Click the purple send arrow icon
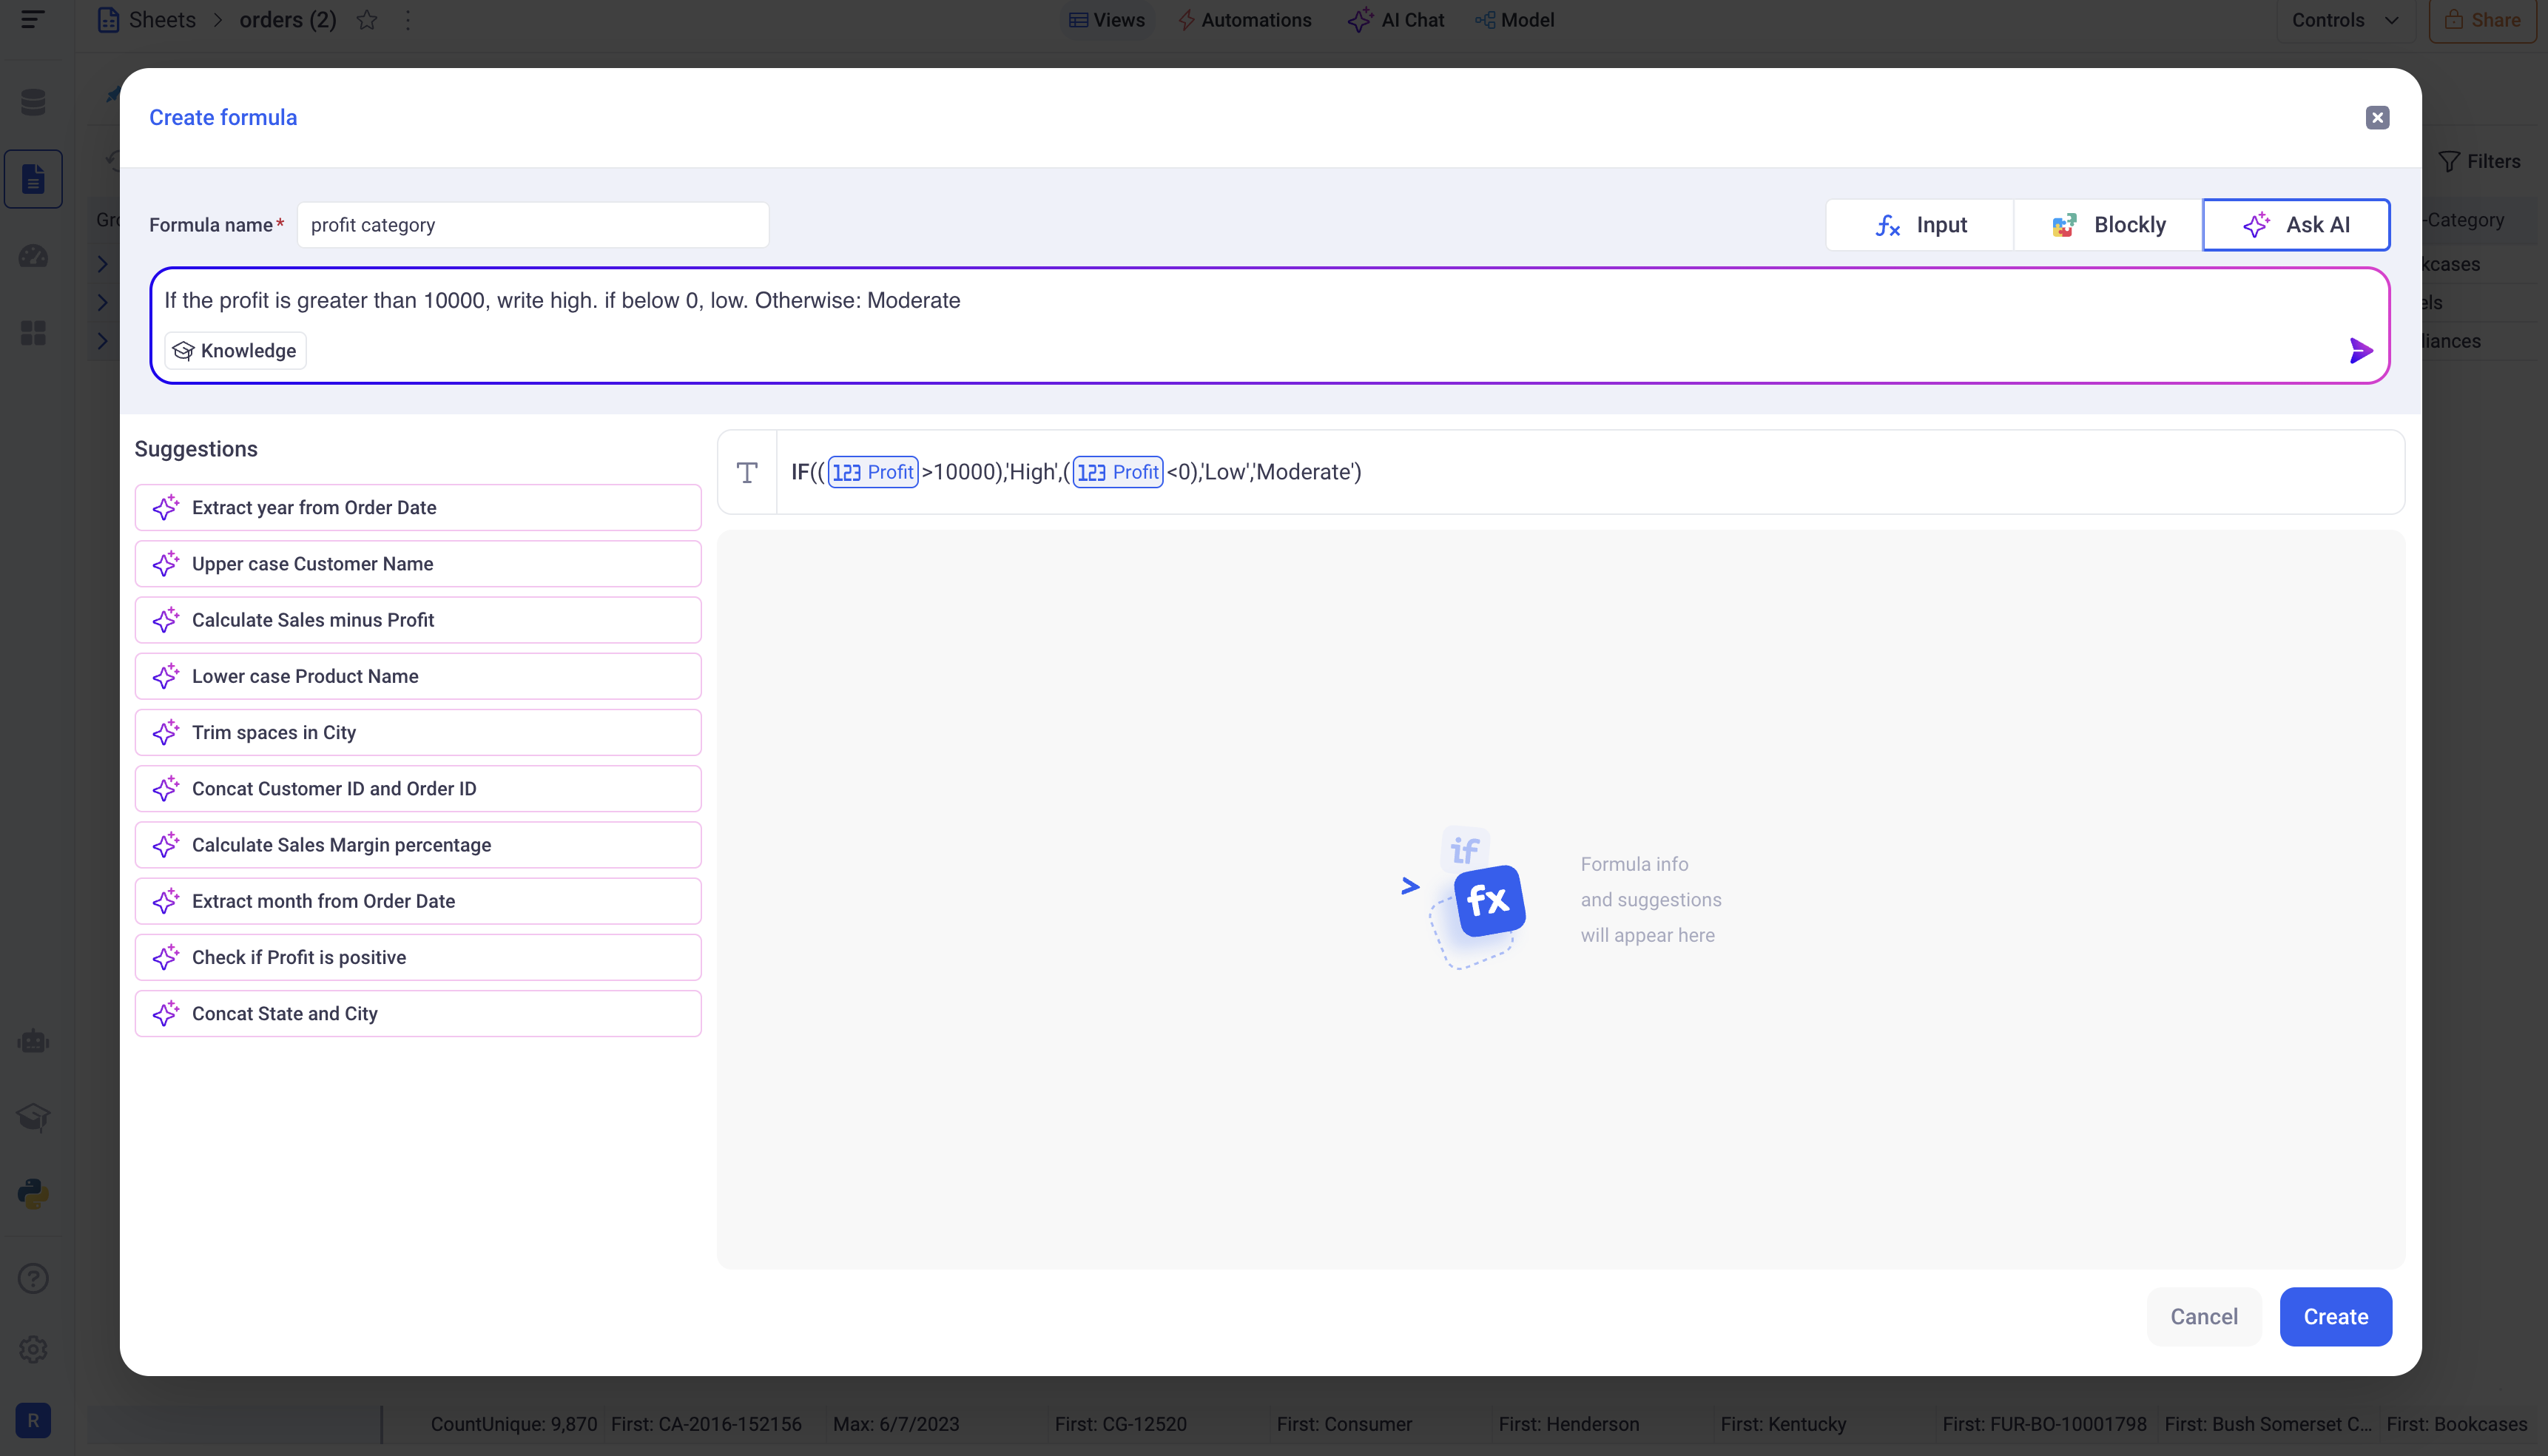Viewport: 2548px width, 1456px height. pyautogui.click(x=2360, y=351)
